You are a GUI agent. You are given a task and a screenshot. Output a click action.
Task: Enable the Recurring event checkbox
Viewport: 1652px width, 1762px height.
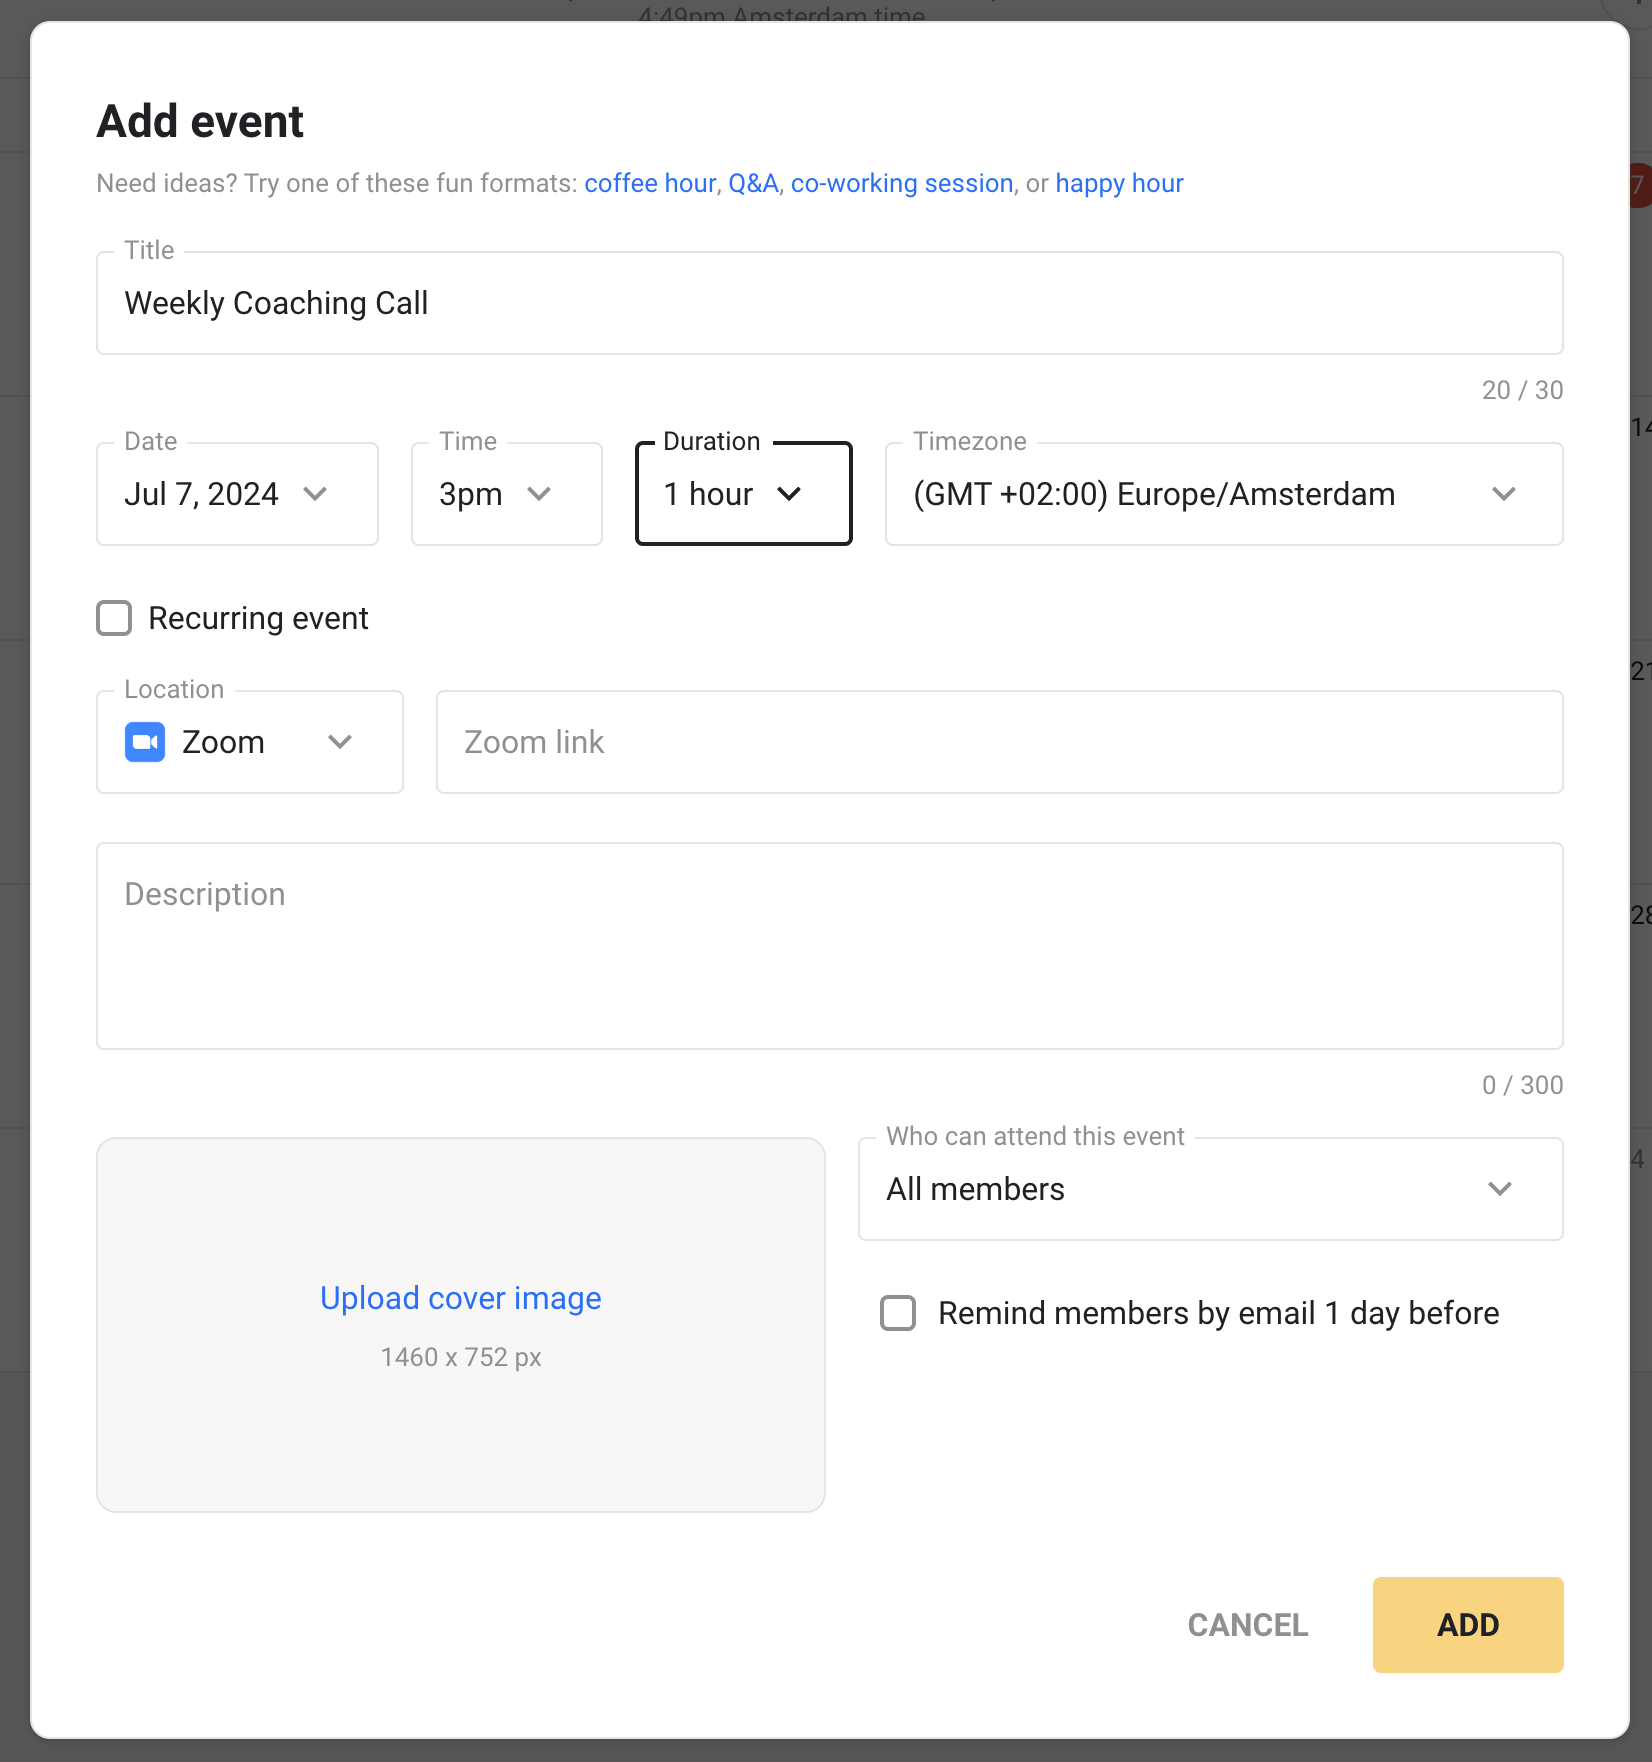click(x=114, y=618)
